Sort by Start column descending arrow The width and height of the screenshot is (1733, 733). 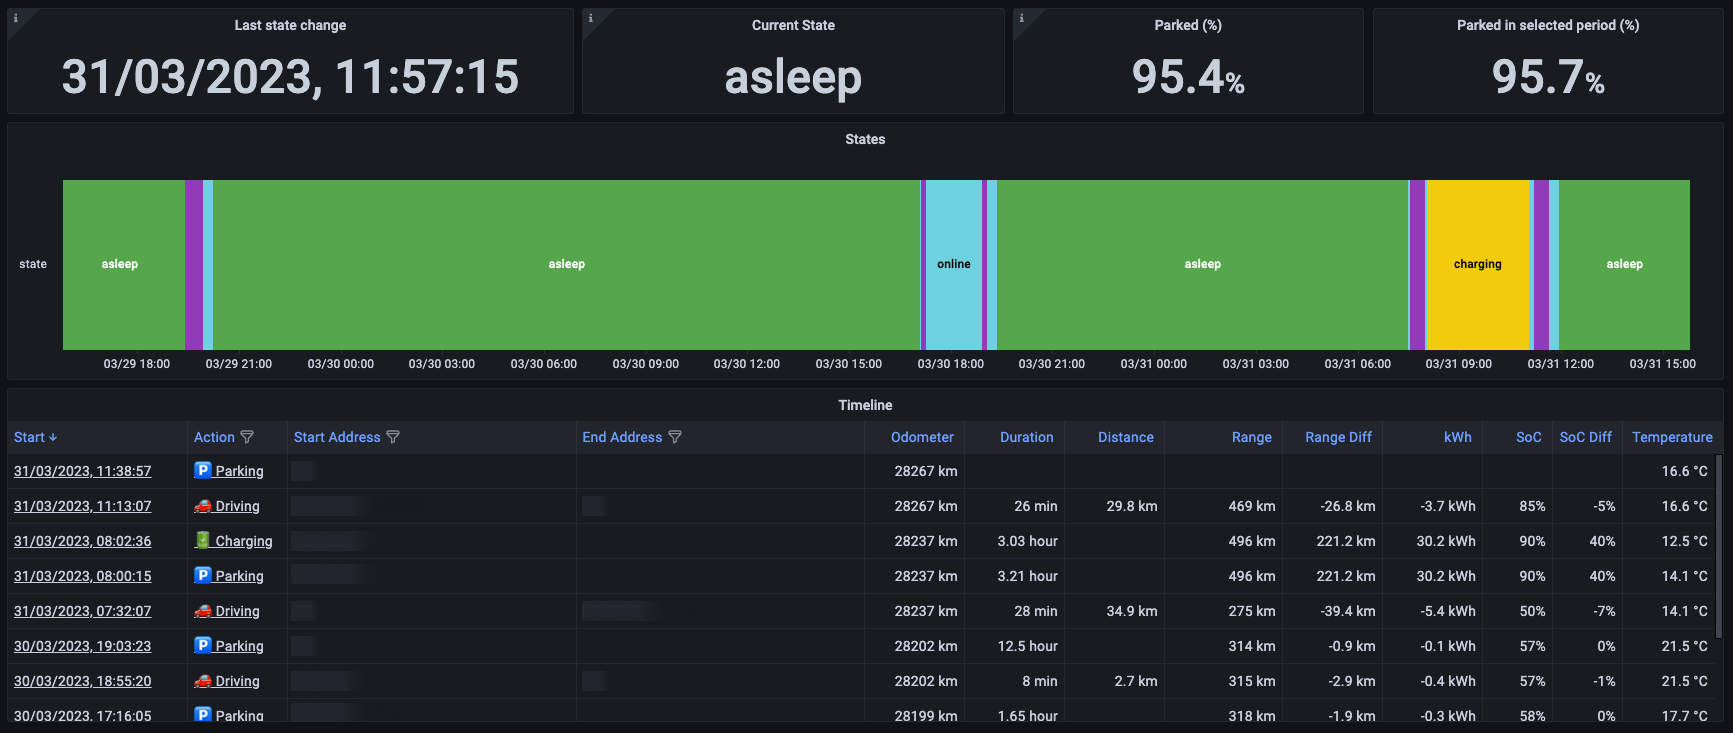tap(53, 437)
